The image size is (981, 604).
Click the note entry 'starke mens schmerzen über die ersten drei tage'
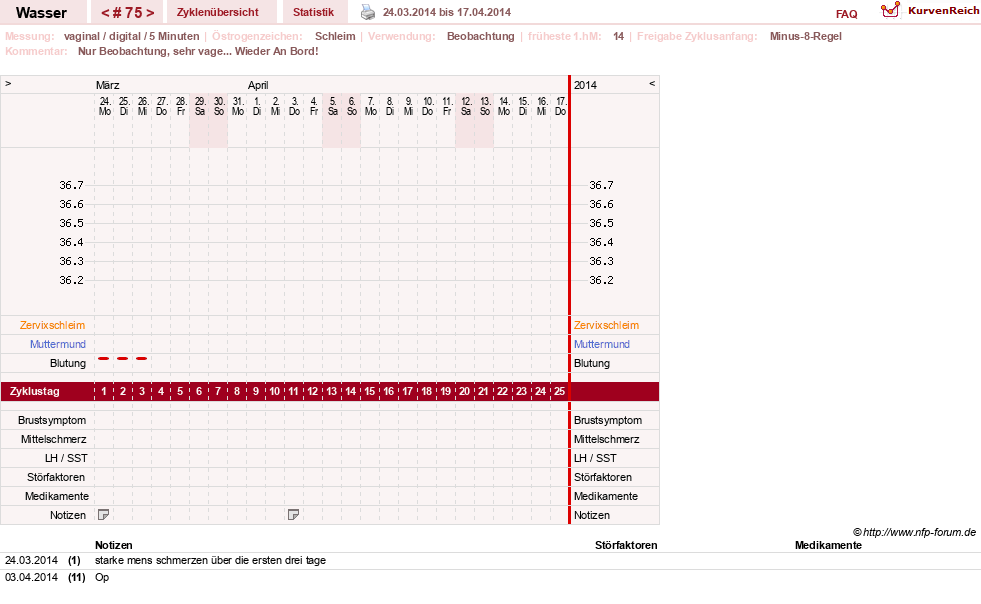pyautogui.click(x=210, y=560)
